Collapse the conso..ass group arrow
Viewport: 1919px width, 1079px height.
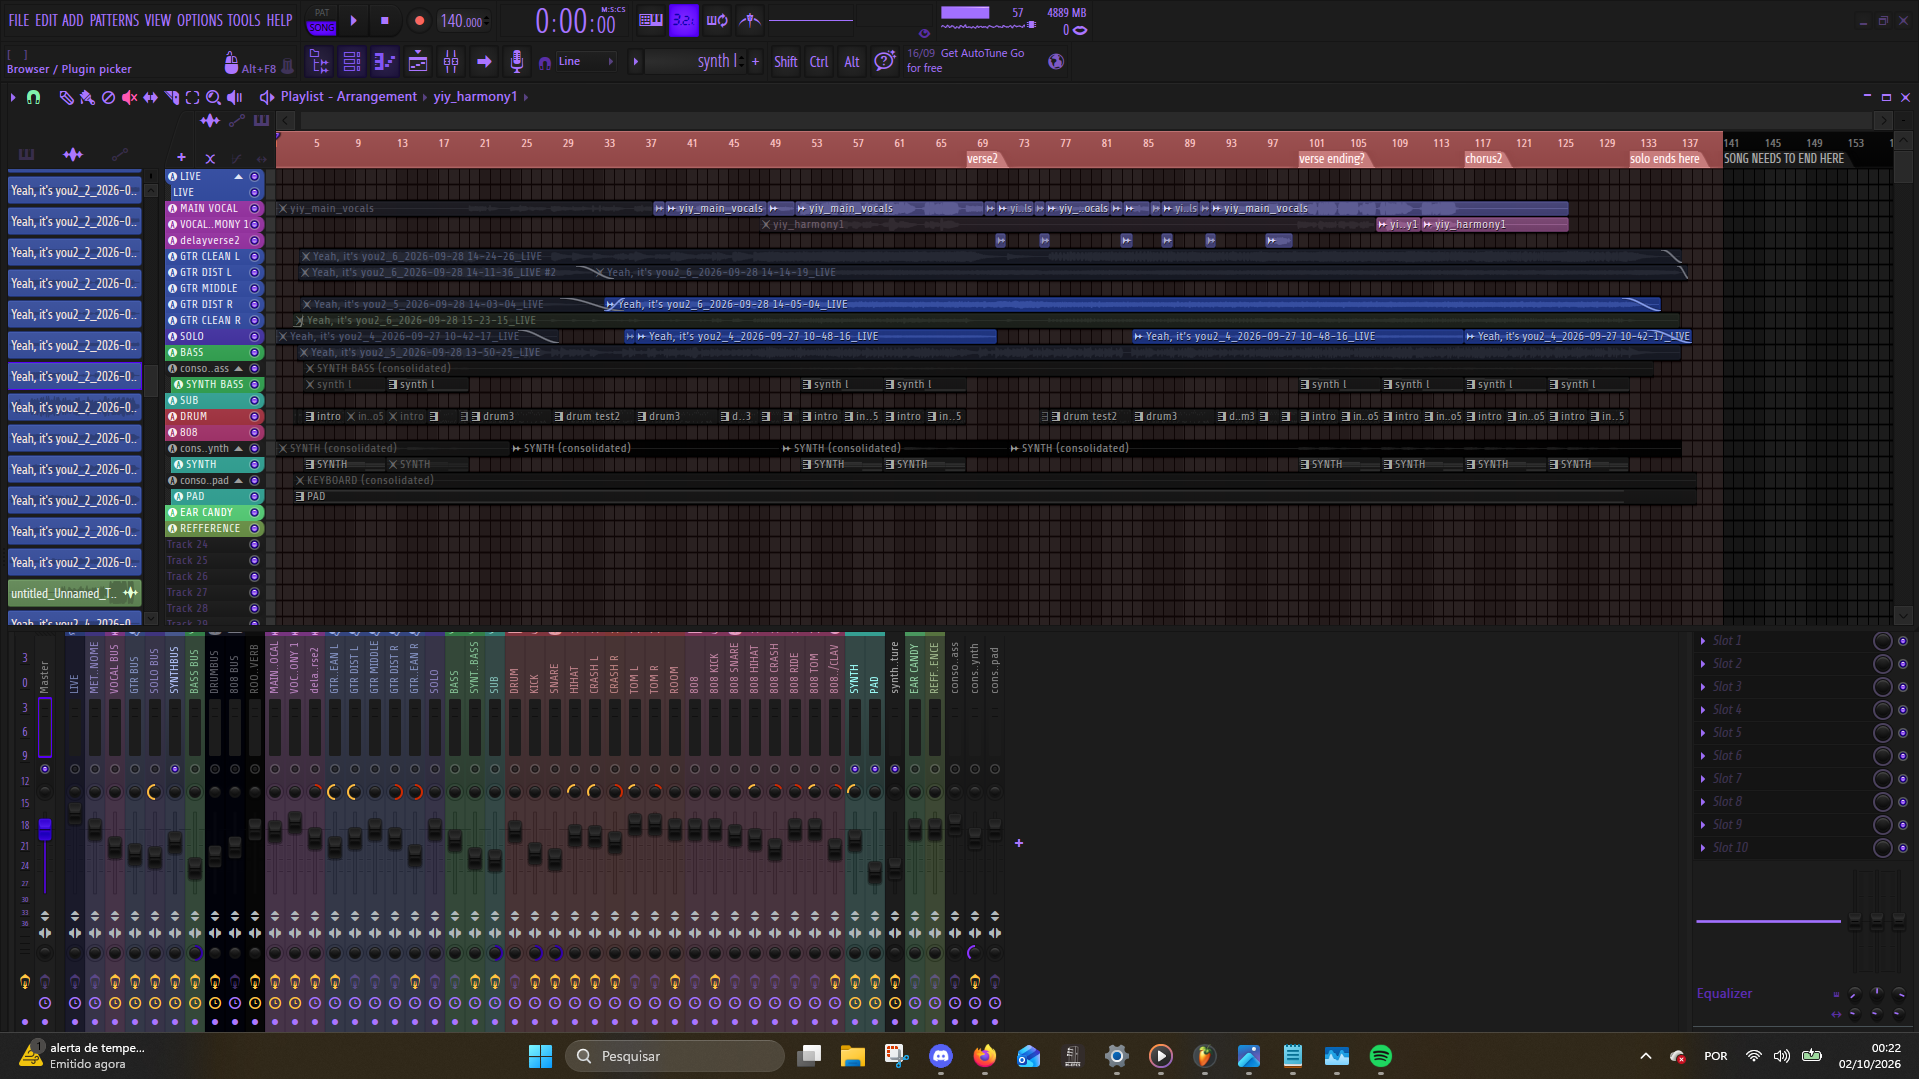pyautogui.click(x=239, y=368)
